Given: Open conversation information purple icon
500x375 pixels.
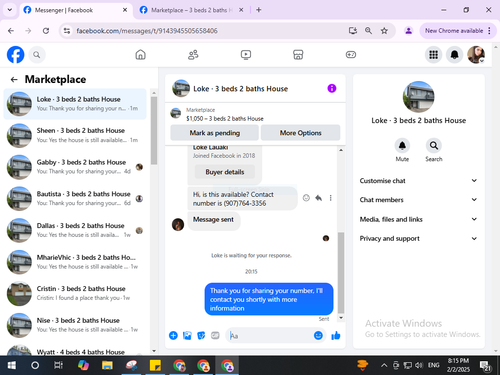Looking at the screenshot, I should [332, 88].
